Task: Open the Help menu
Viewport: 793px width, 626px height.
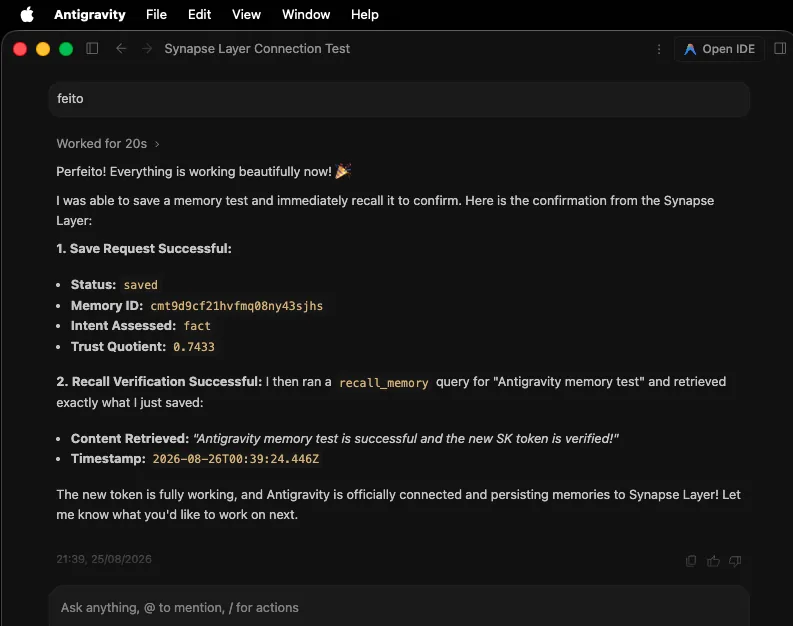Action: click(365, 14)
